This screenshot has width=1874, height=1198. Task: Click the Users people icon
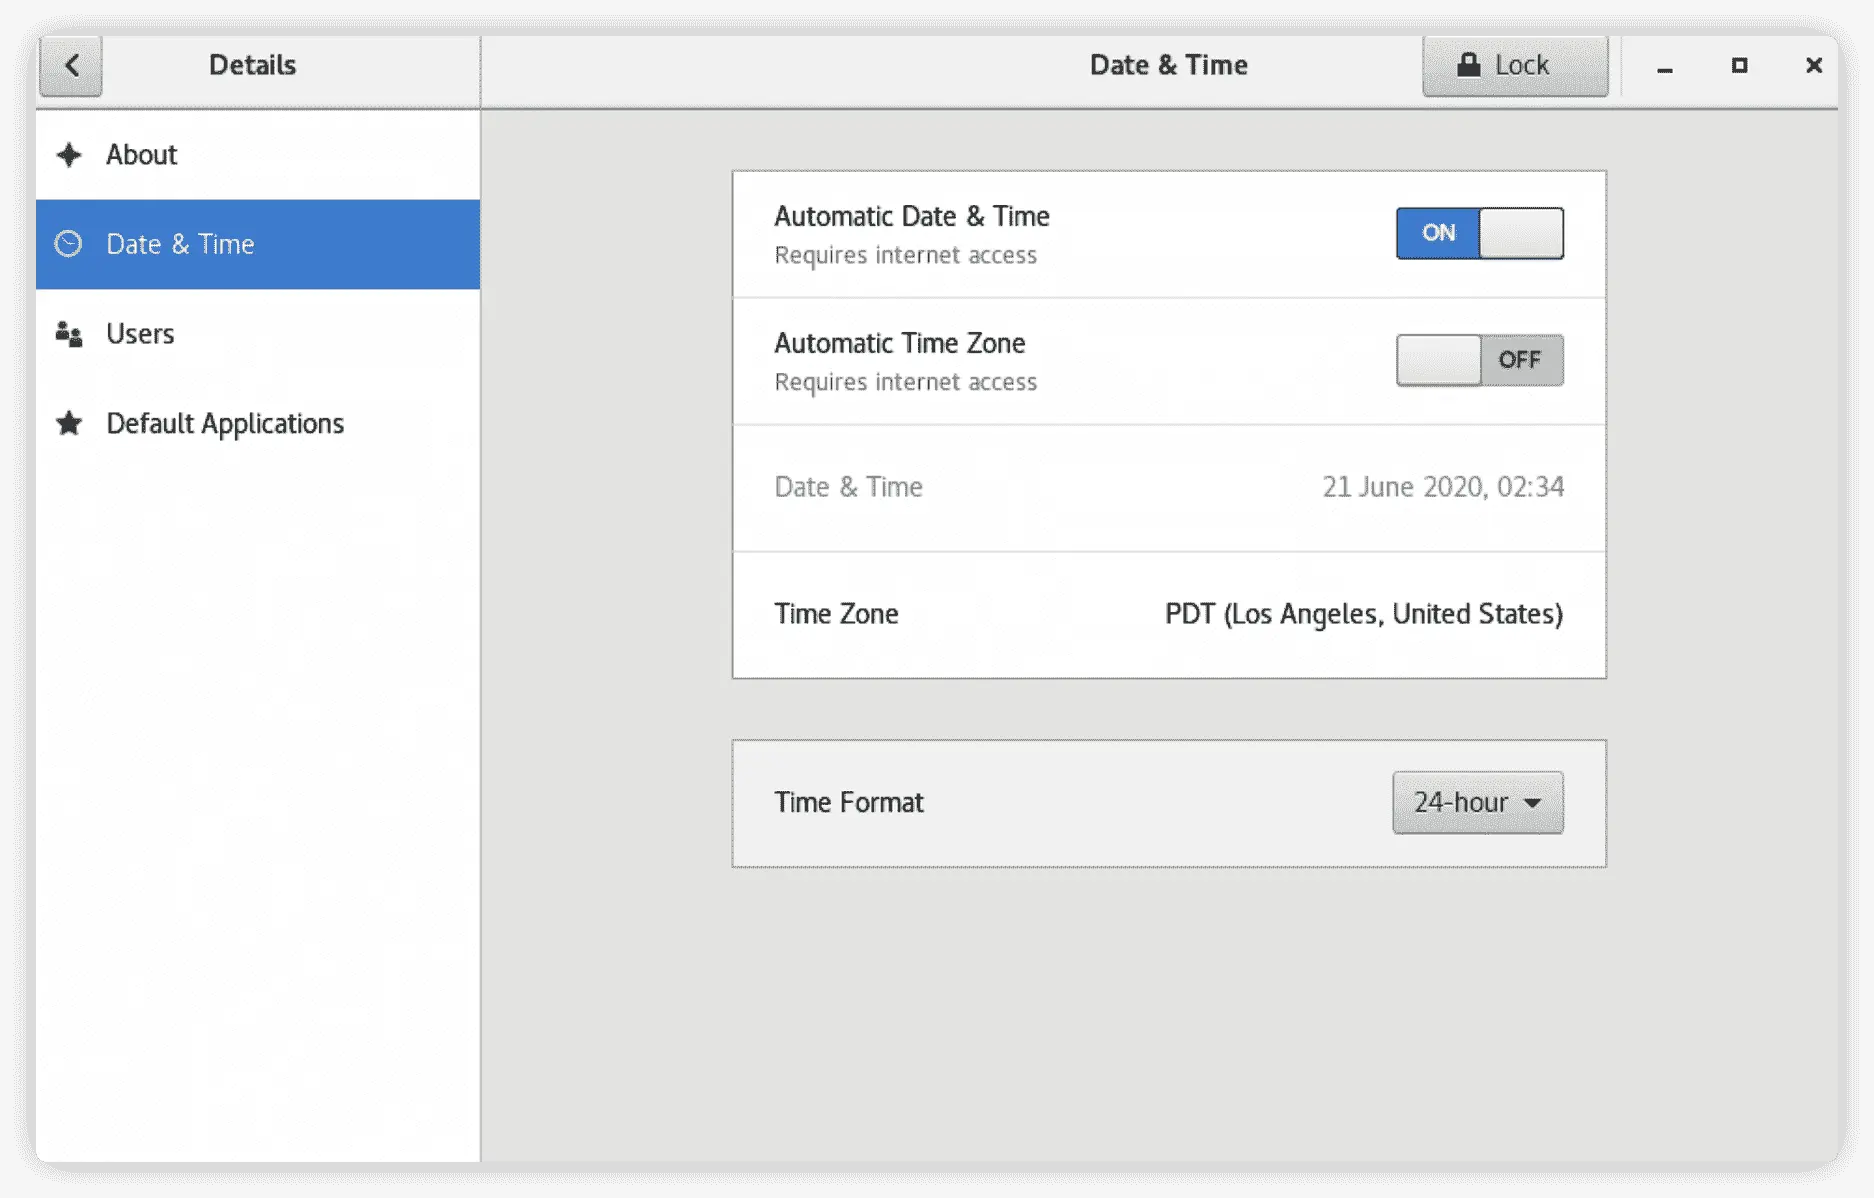(69, 334)
